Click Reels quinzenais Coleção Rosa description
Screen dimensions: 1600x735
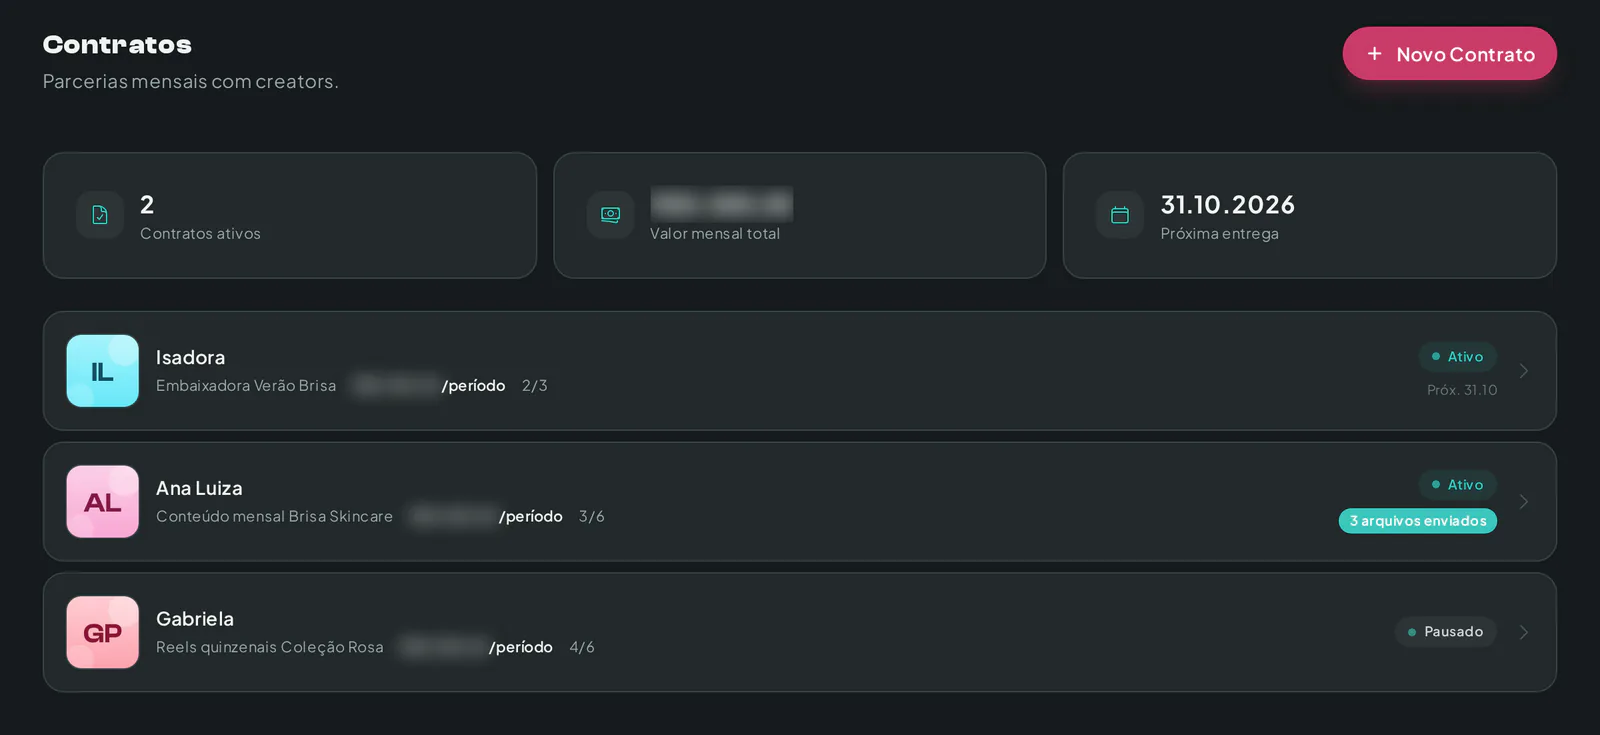(270, 647)
